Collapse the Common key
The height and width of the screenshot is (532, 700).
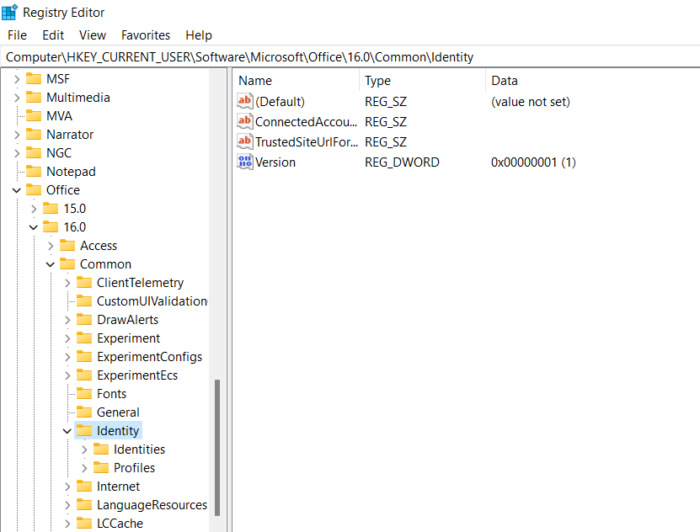coord(50,265)
